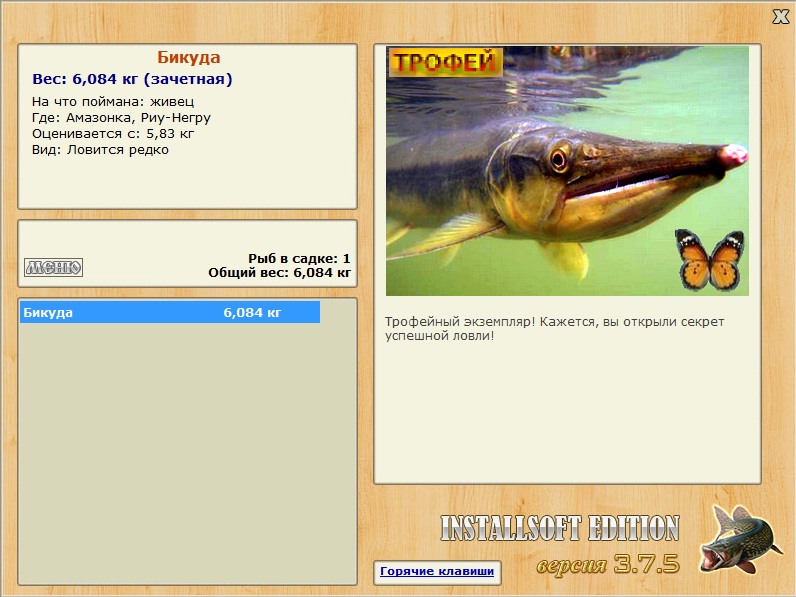Click the Рыб в садке: 1 counter

[300, 258]
